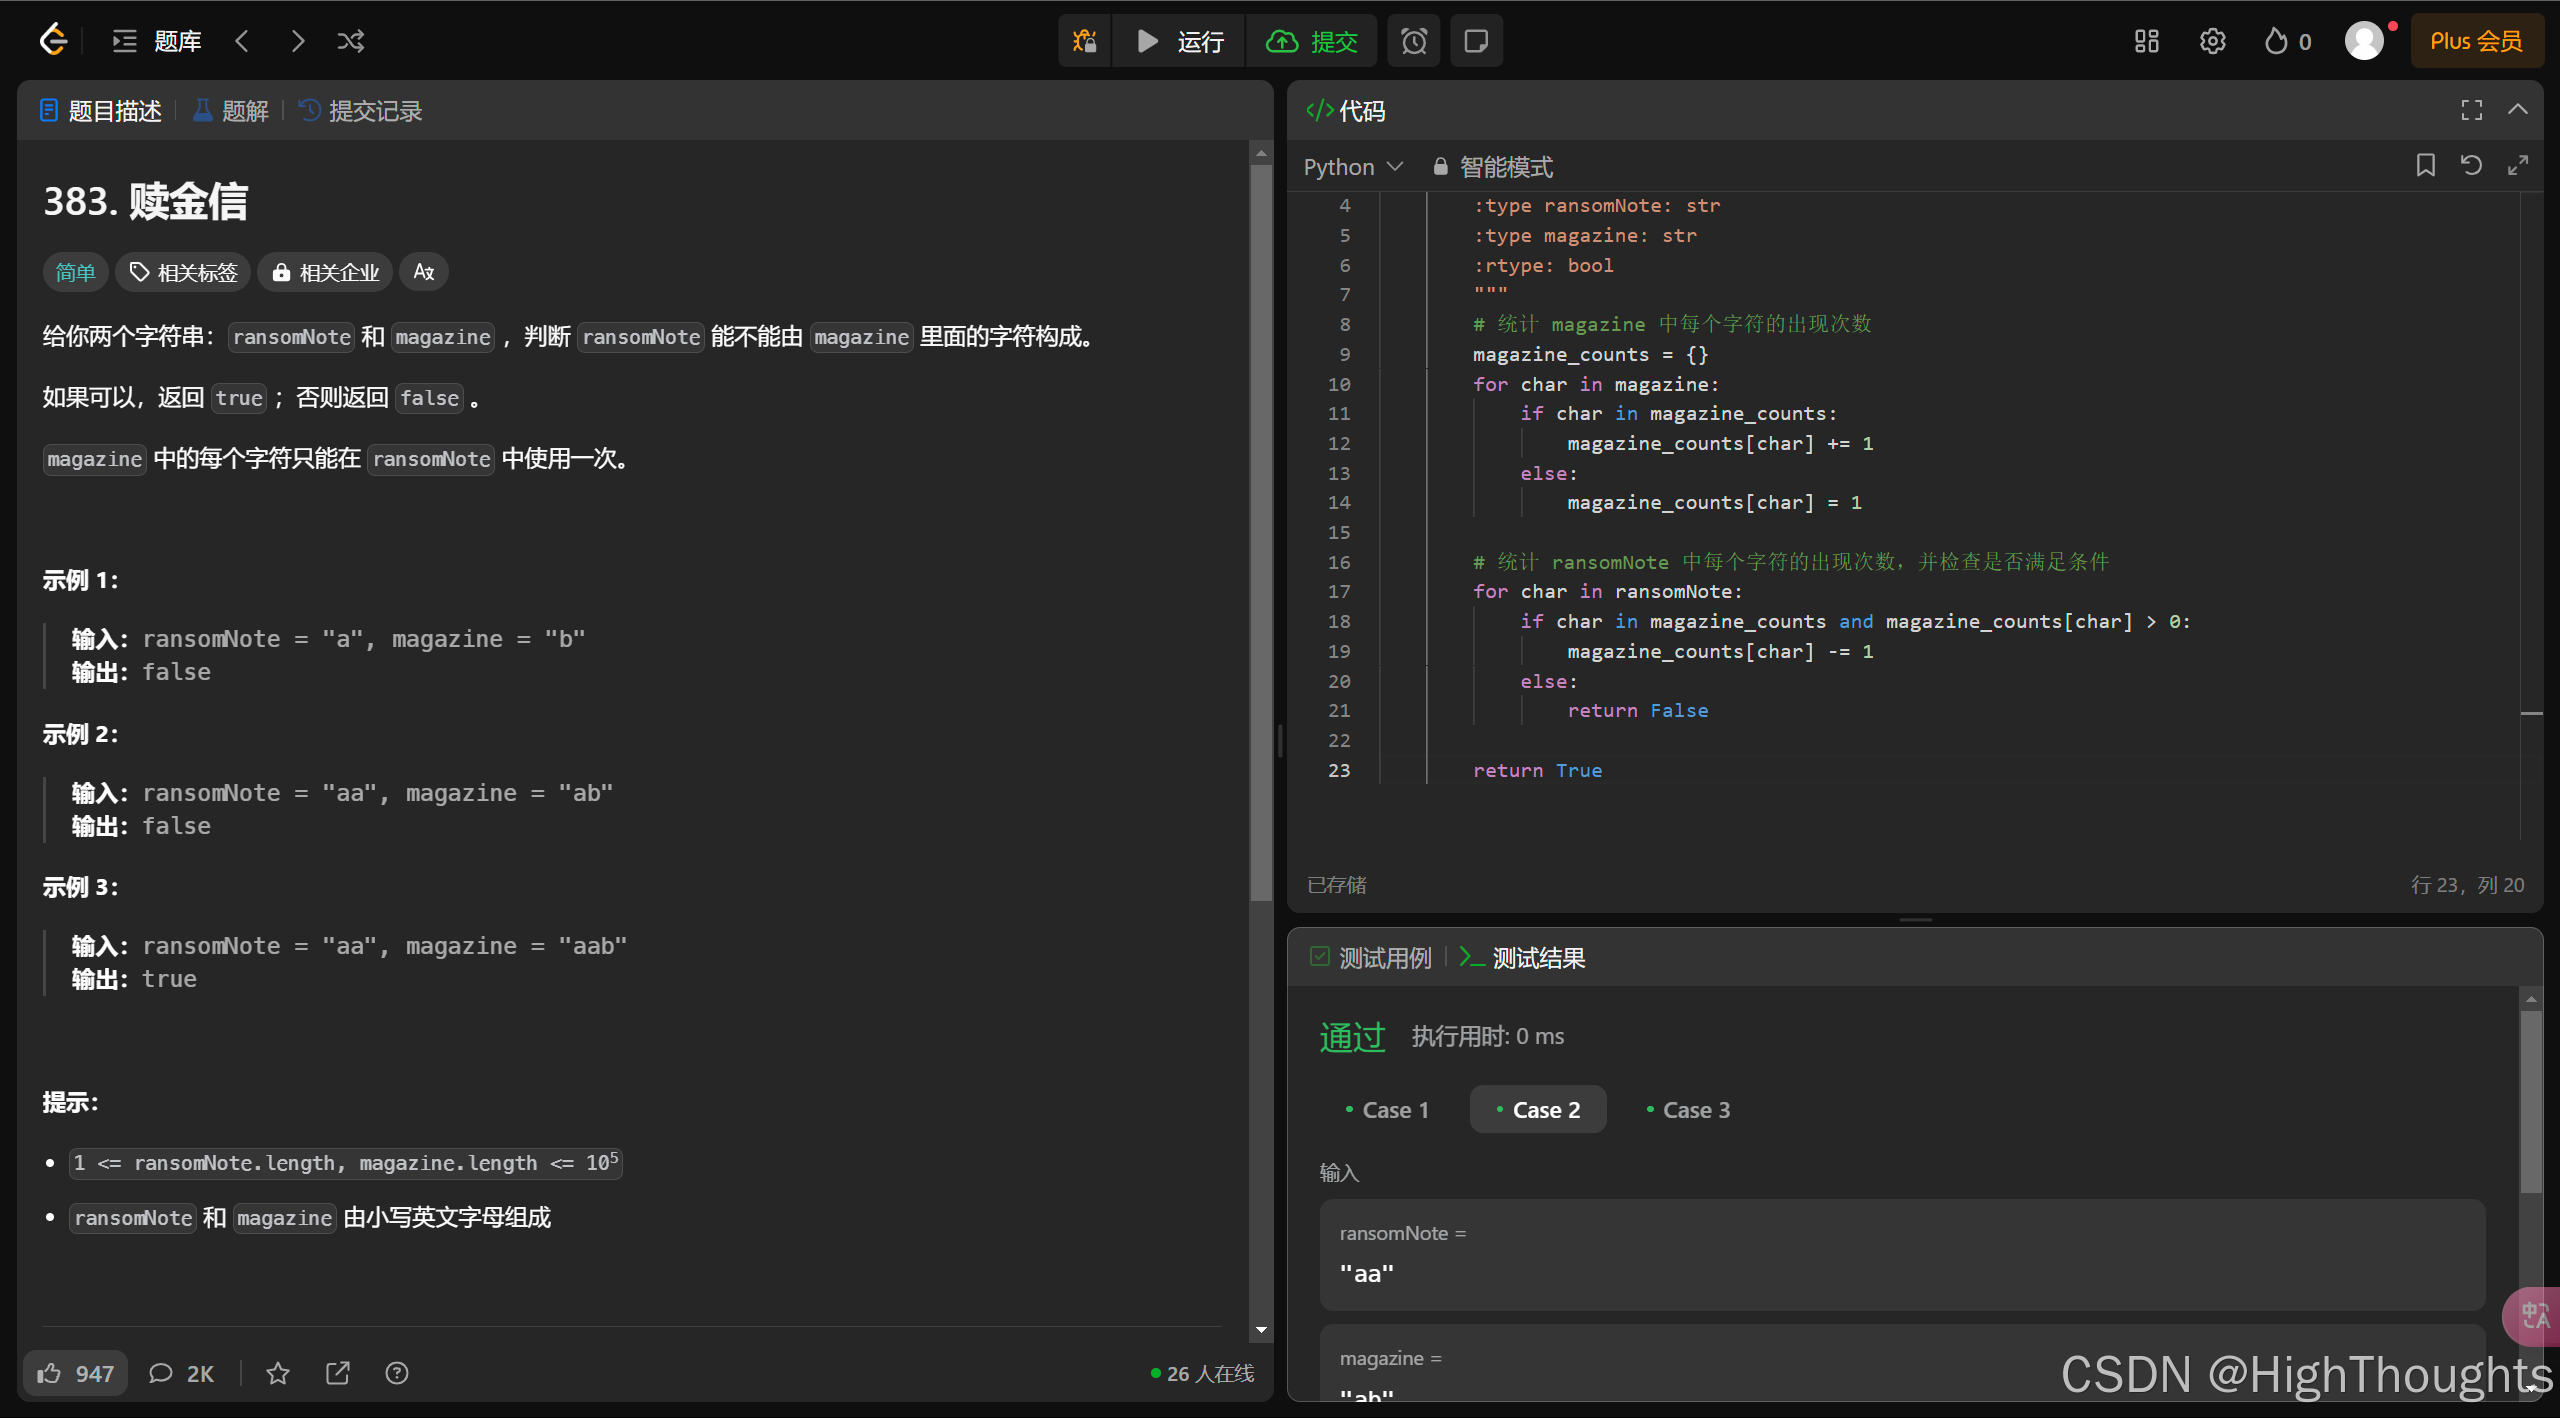Click the Plus 会员 button

[x=2475, y=41]
